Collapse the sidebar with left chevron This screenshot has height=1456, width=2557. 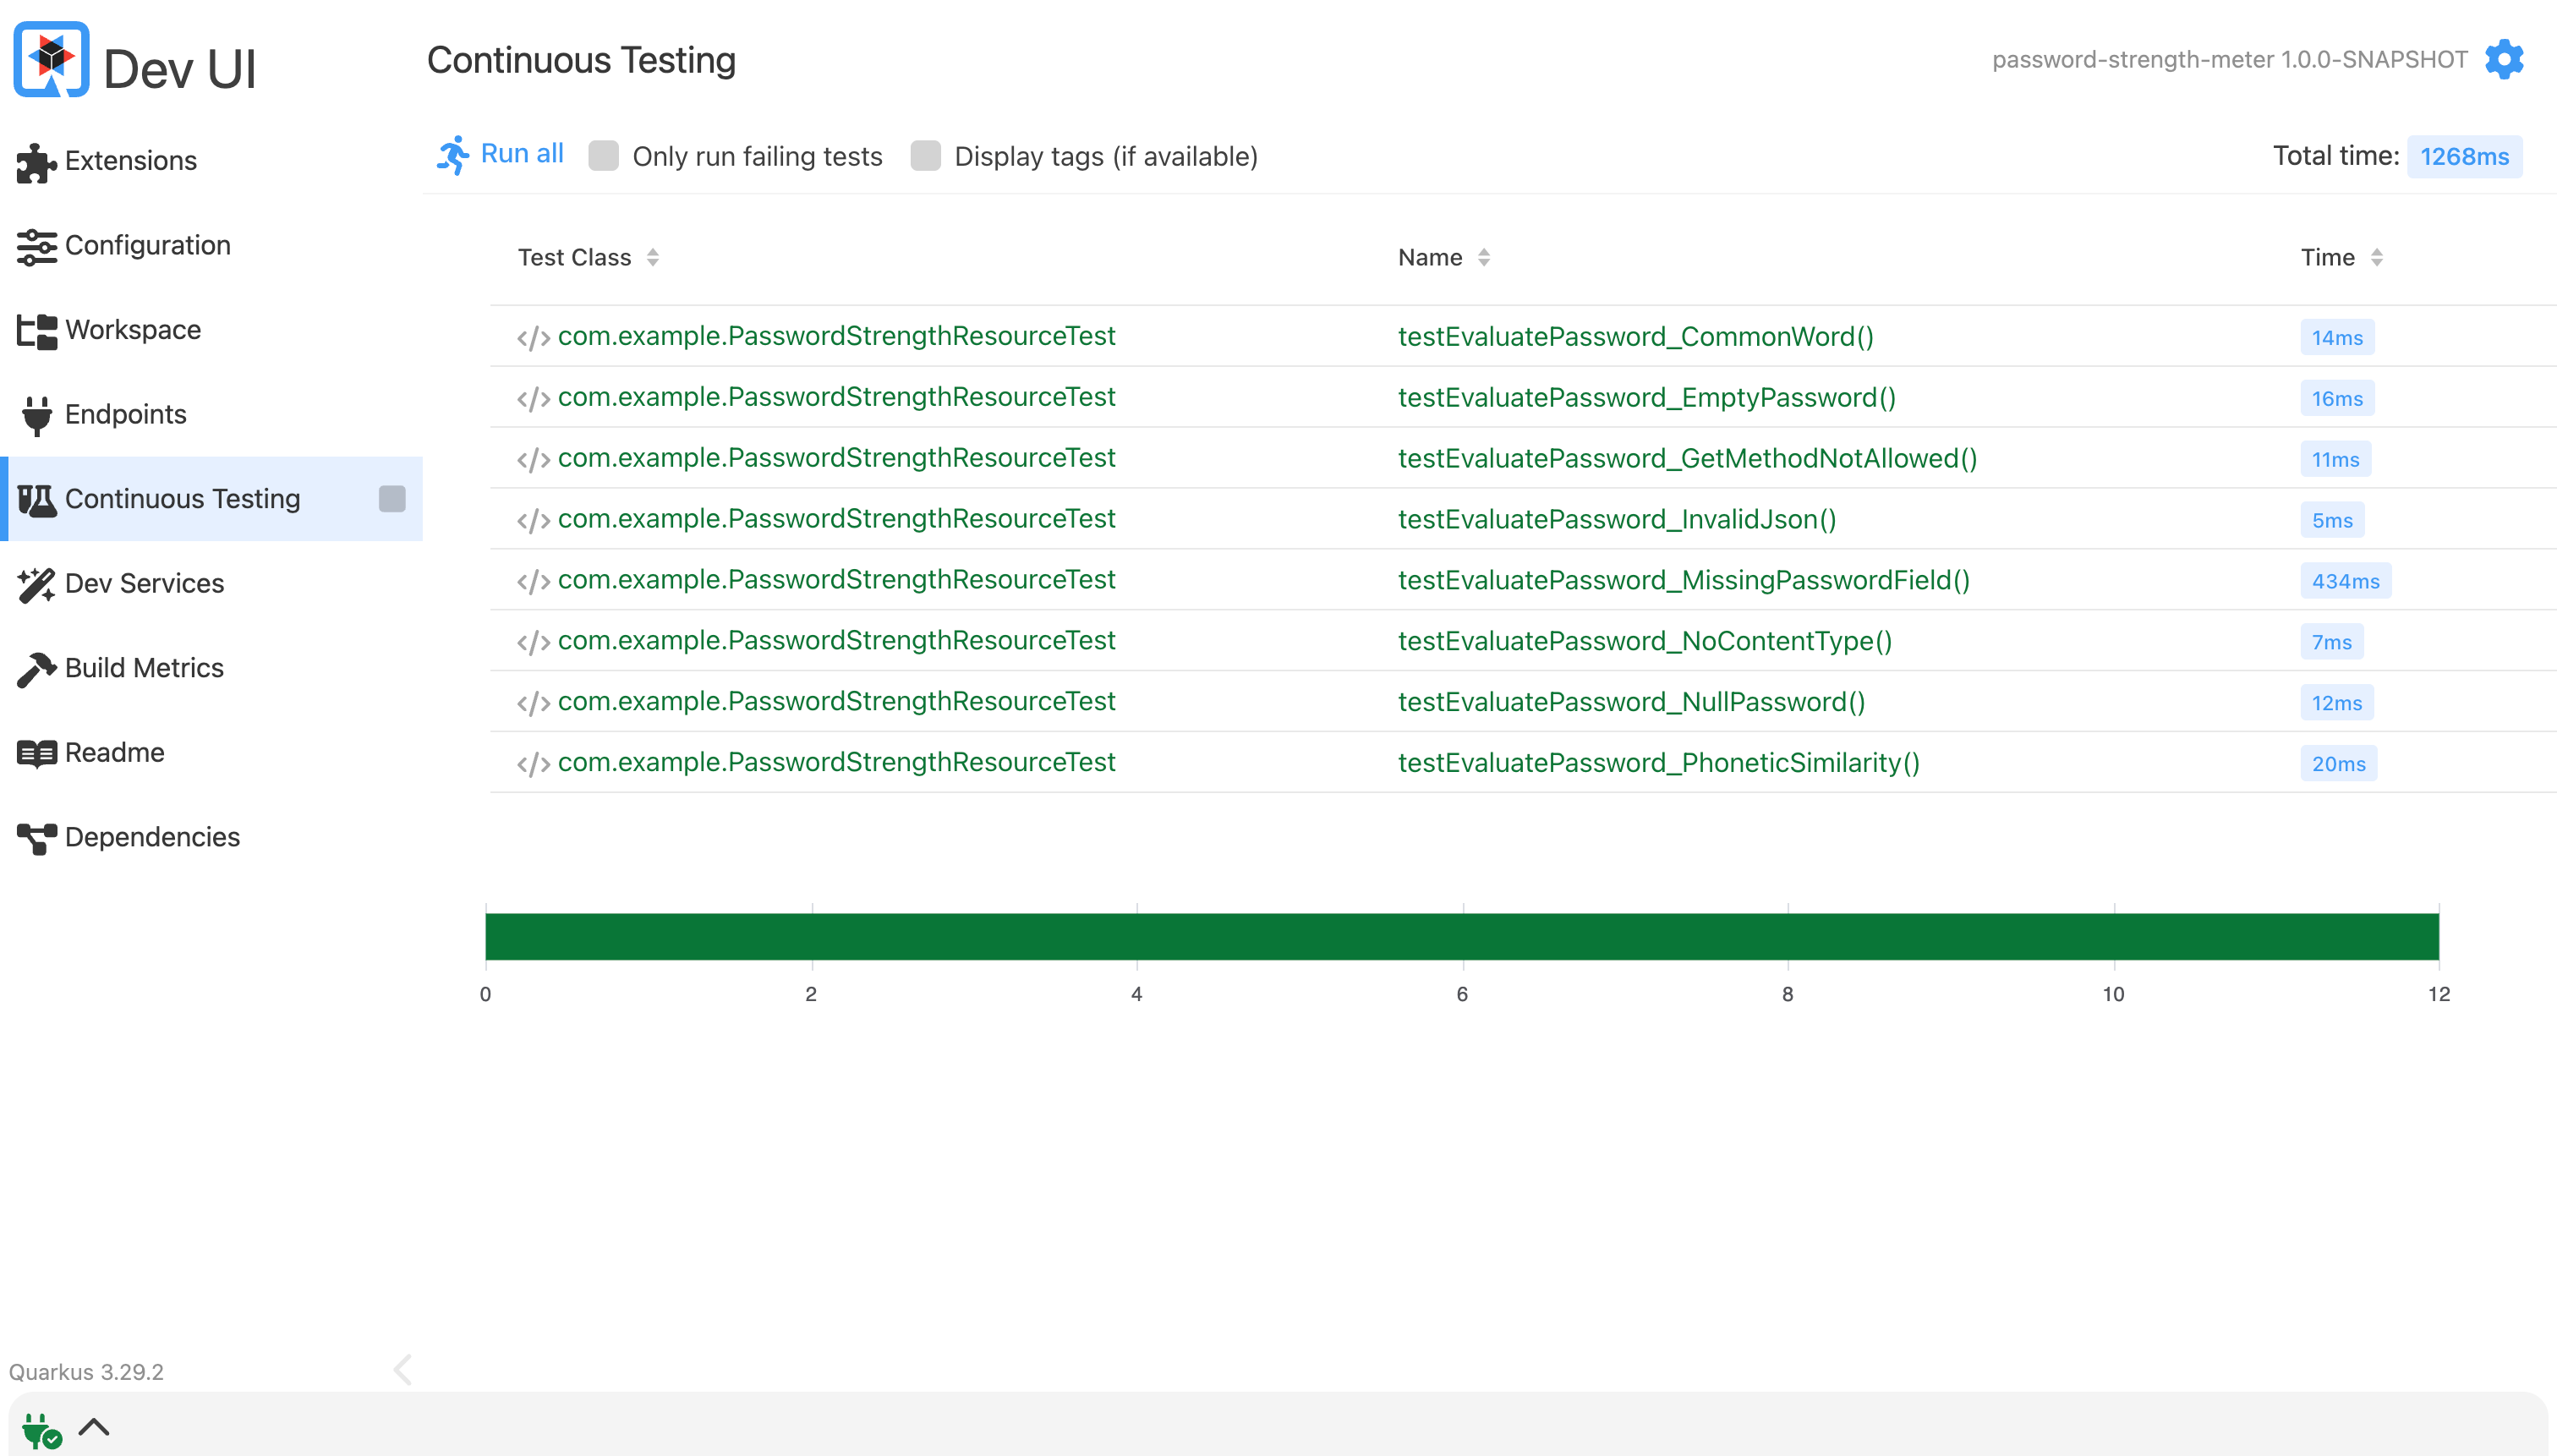403,1370
